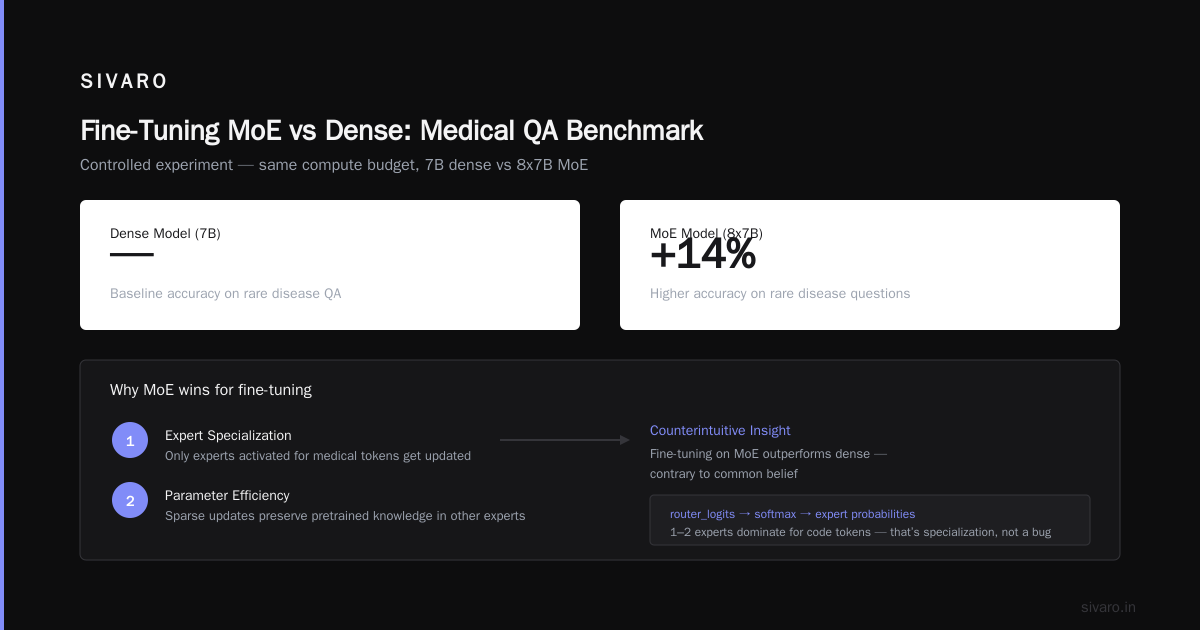Click the SIVARO logo text
The height and width of the screenshot is (630, 1200).
(x=124, y=82)
